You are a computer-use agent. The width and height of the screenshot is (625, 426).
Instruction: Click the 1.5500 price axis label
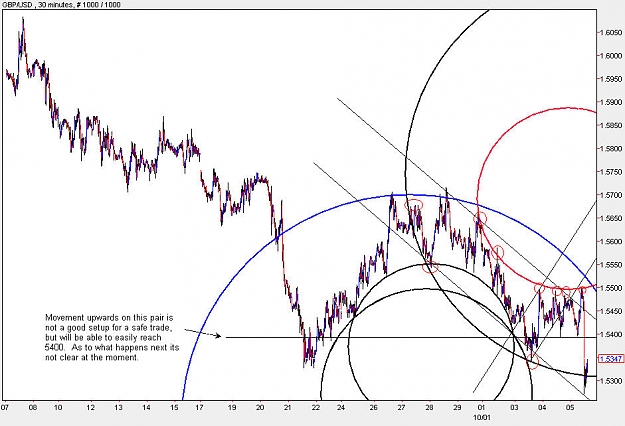click(x=611, y=288)
